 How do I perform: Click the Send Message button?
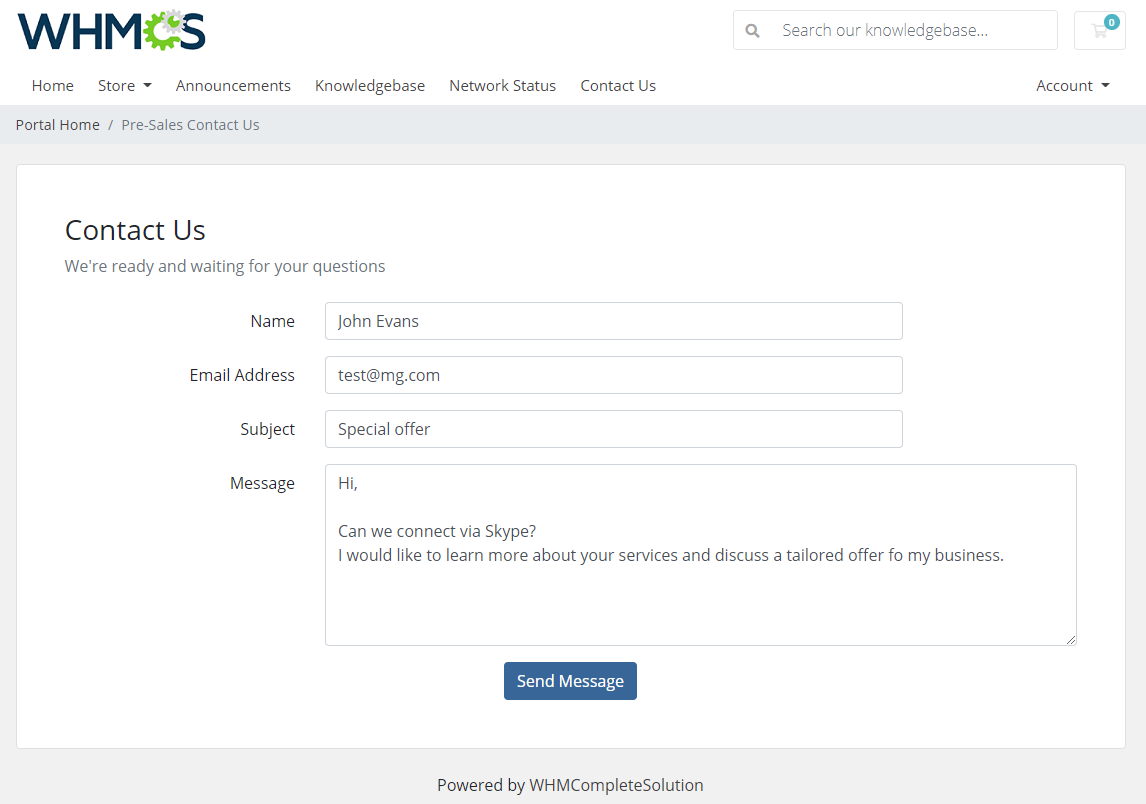click(x=570, y=681)
